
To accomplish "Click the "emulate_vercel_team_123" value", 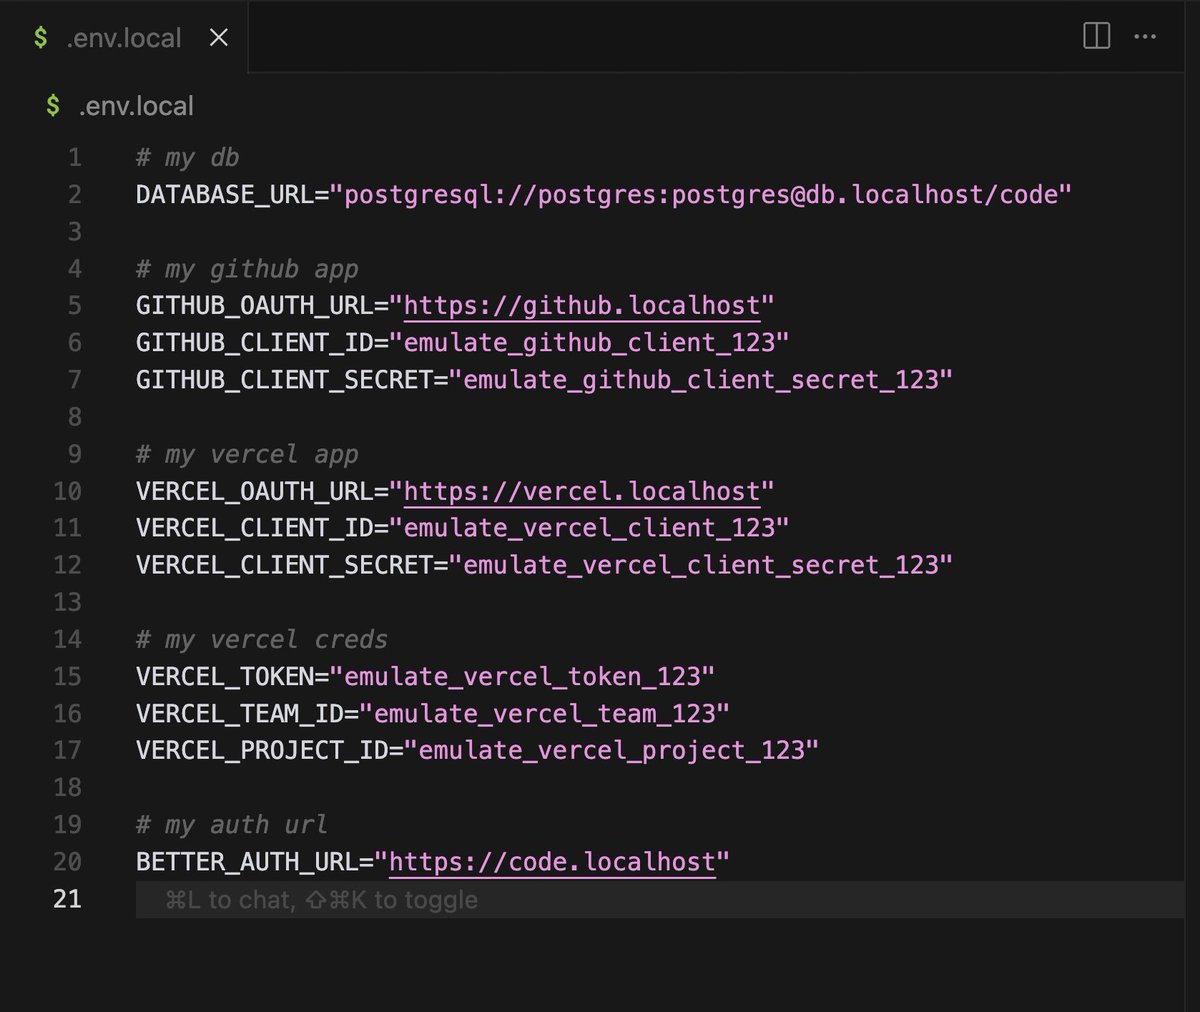I will pos(544,714).
